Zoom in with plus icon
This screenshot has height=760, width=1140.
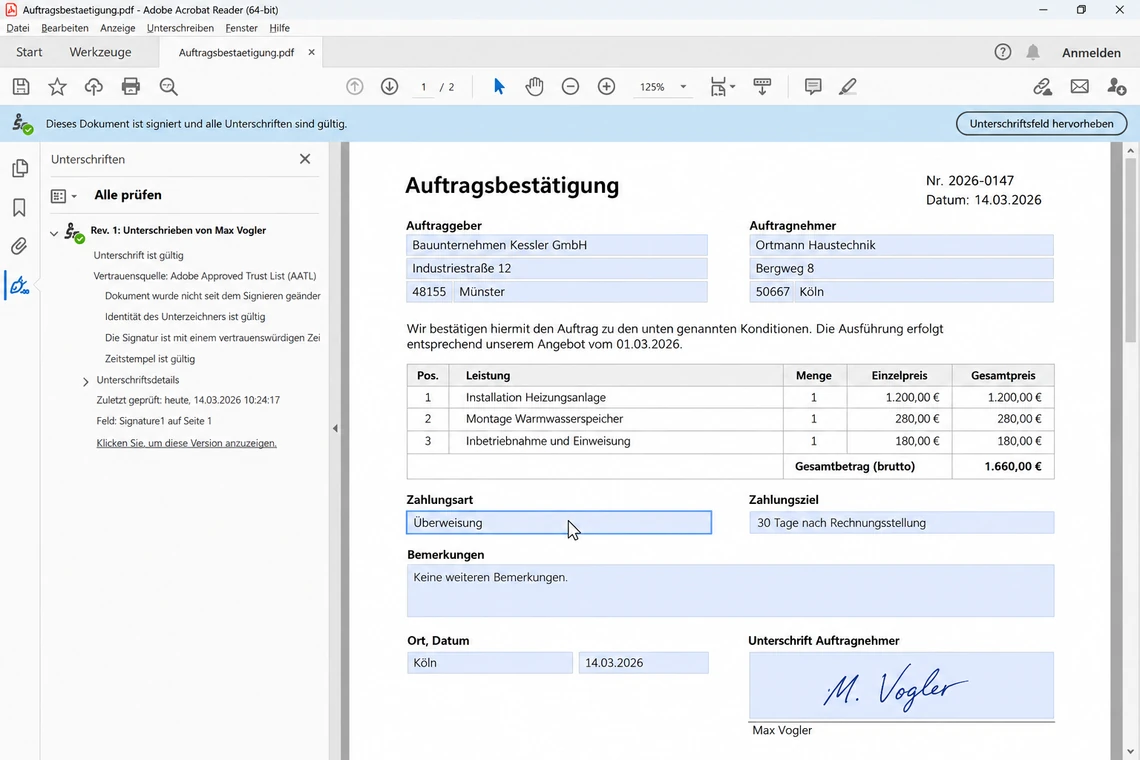(606, 87)
